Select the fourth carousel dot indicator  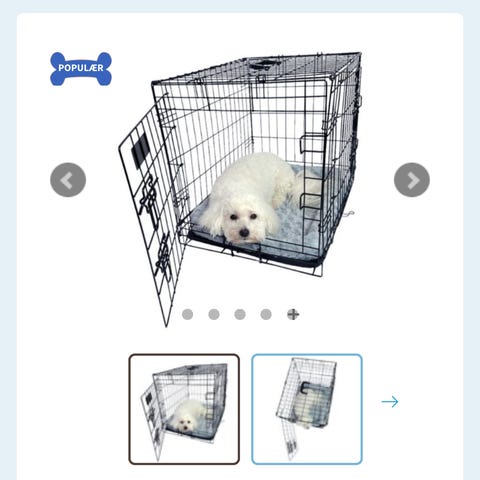[266, 314]
